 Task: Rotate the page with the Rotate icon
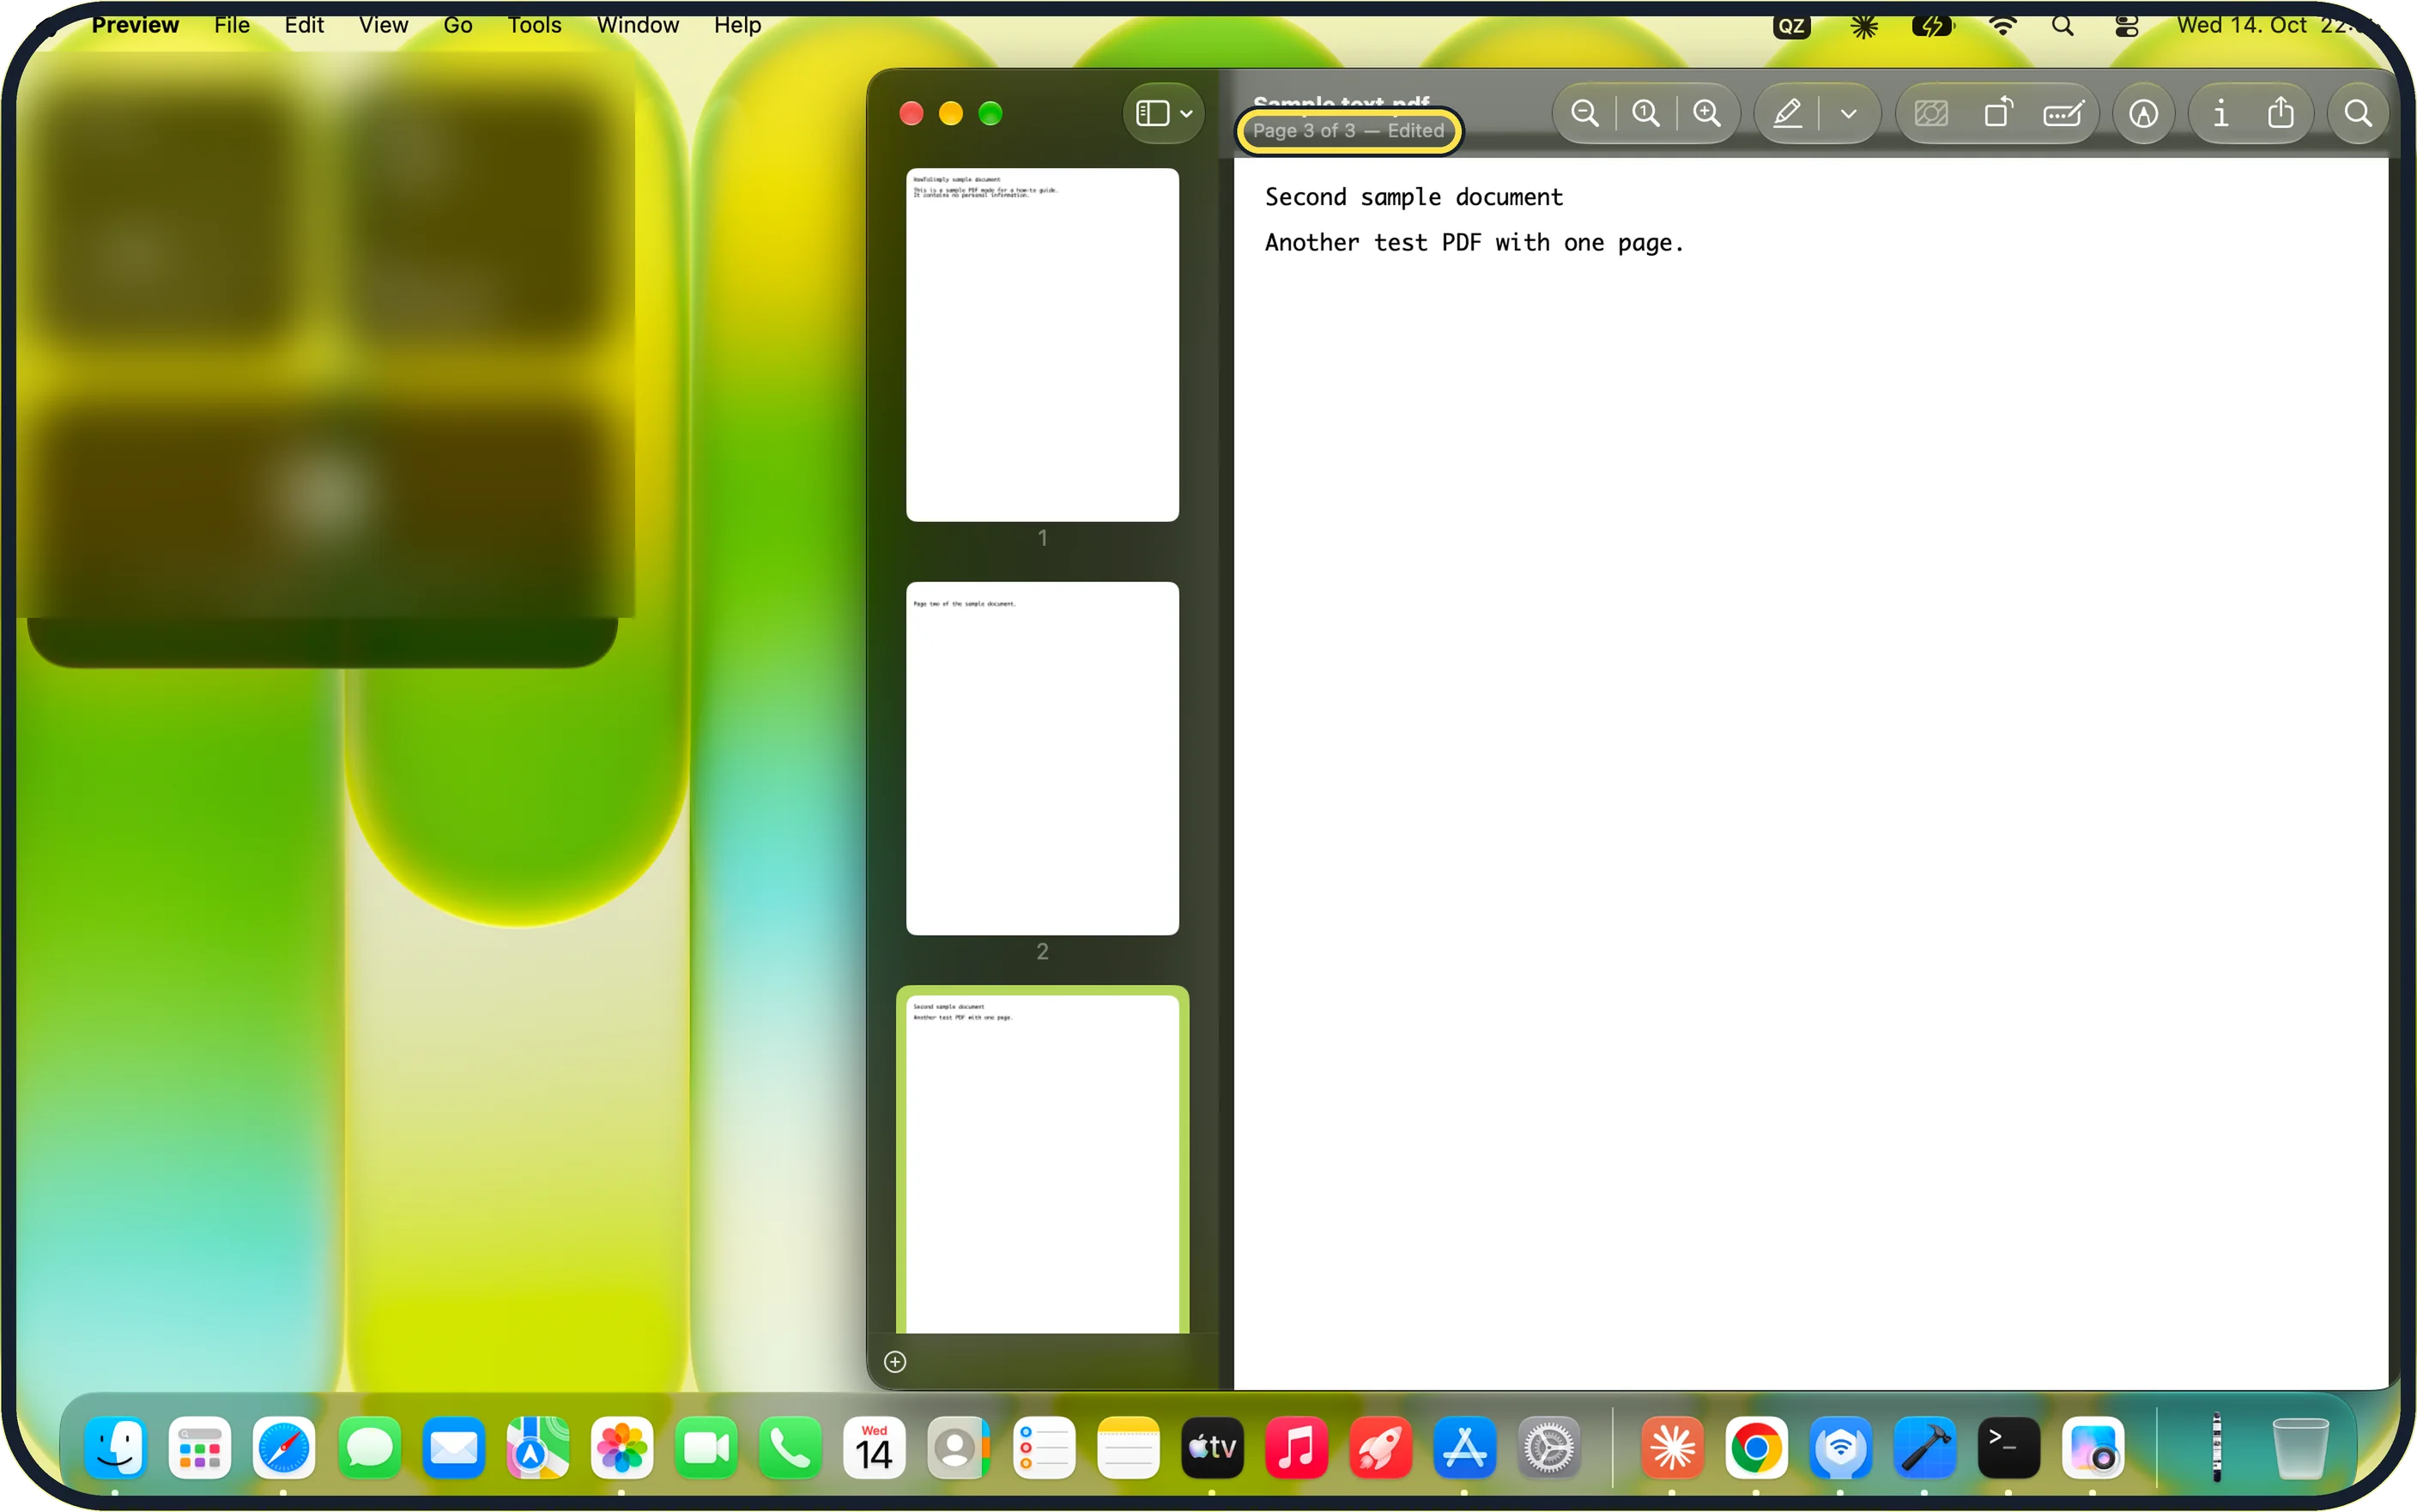click(x=1997, y=112)
